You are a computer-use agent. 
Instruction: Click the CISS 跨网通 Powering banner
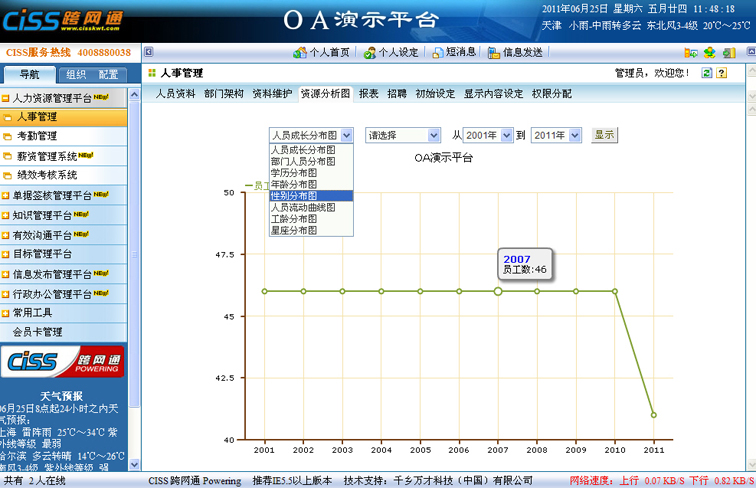tap(66, 362)
